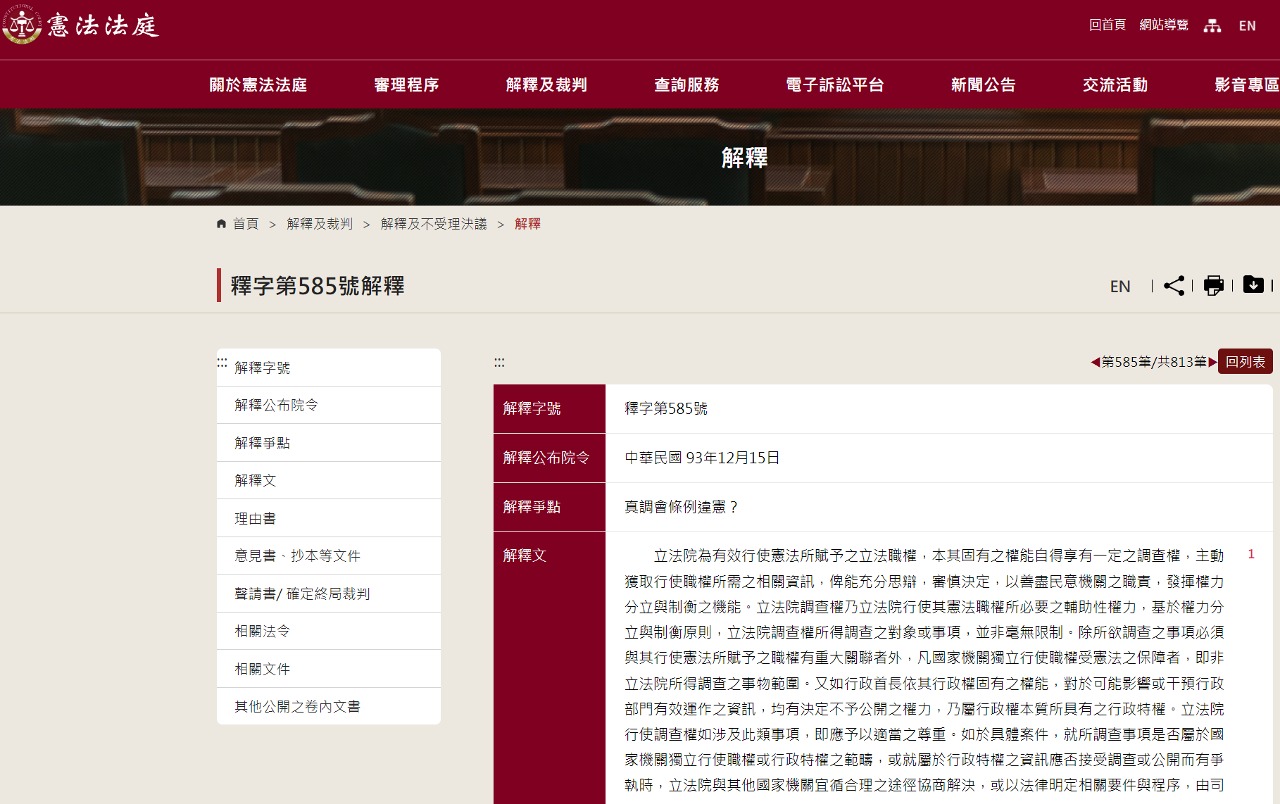Go to previous record with left arrow
Viewport: 1280px width, 804px height.
coord(1095,362)
